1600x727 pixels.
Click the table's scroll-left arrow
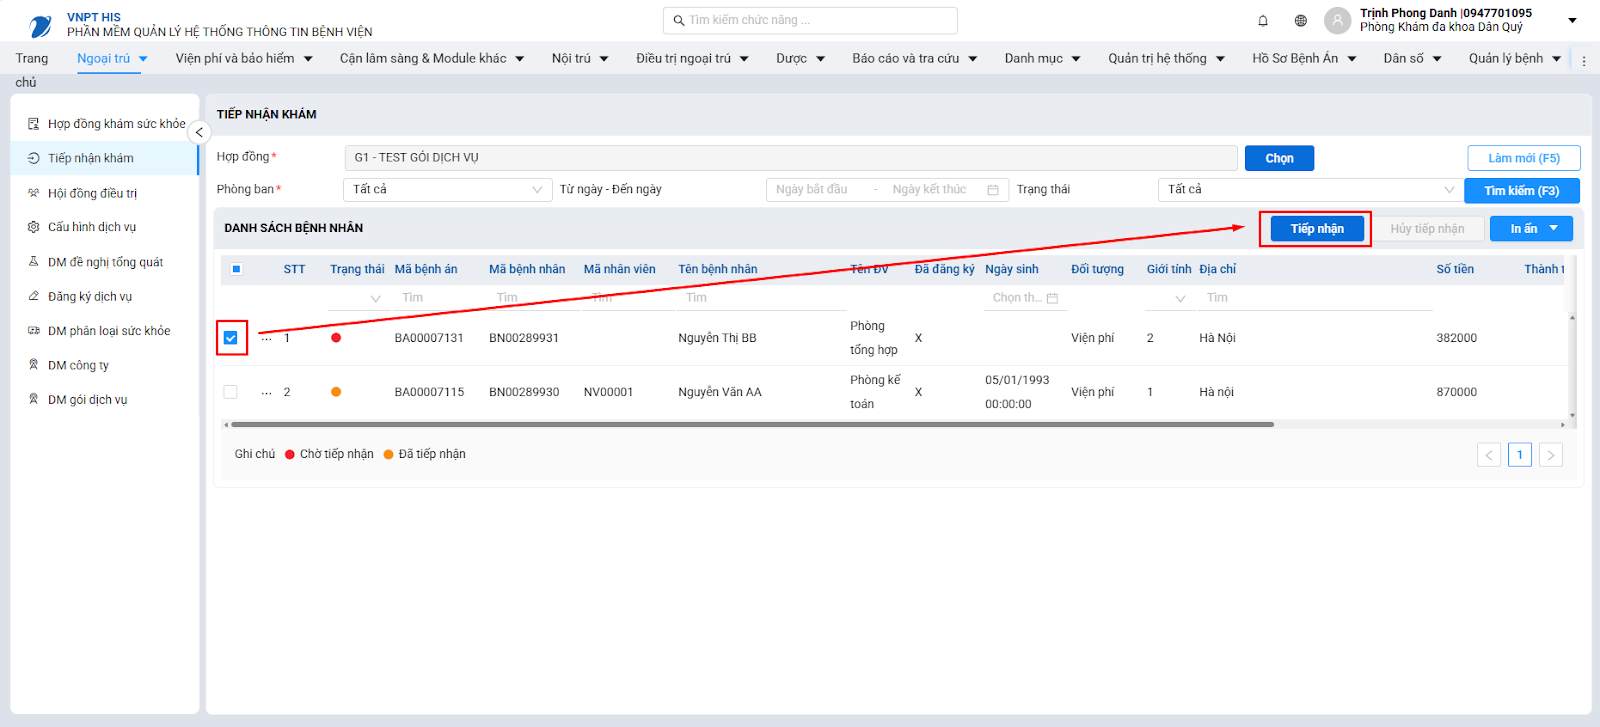226,425
